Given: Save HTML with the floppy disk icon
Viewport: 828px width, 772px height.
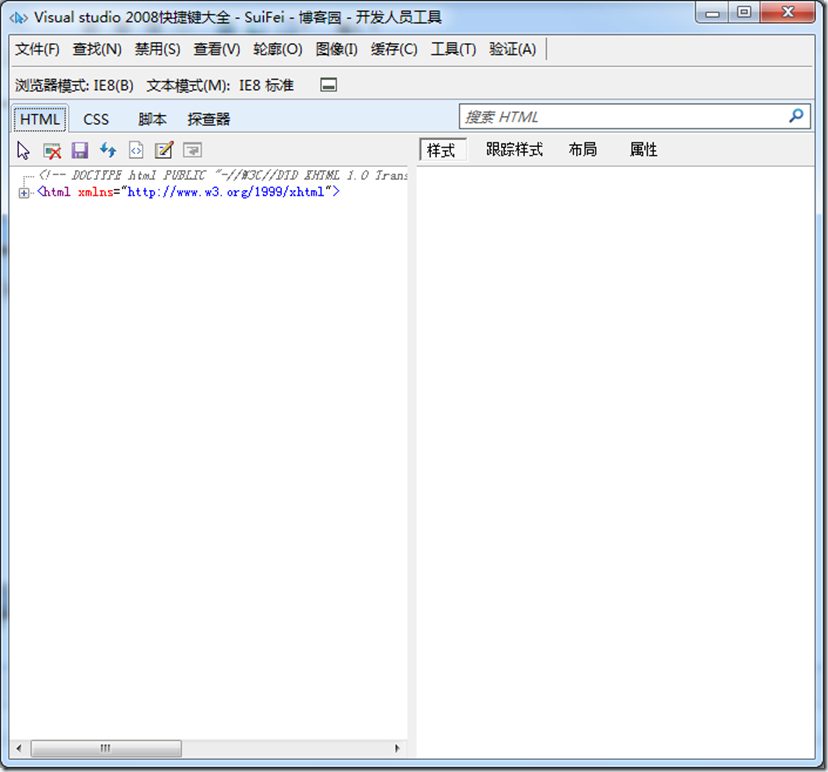Looking at the screenshot, I should click(x=80, y=150).
